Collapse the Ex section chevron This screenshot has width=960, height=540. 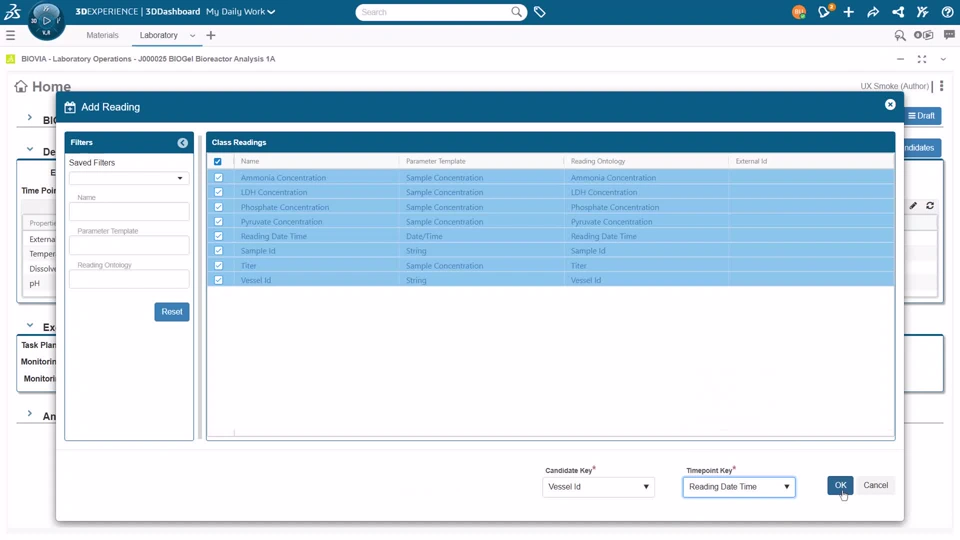29,325
